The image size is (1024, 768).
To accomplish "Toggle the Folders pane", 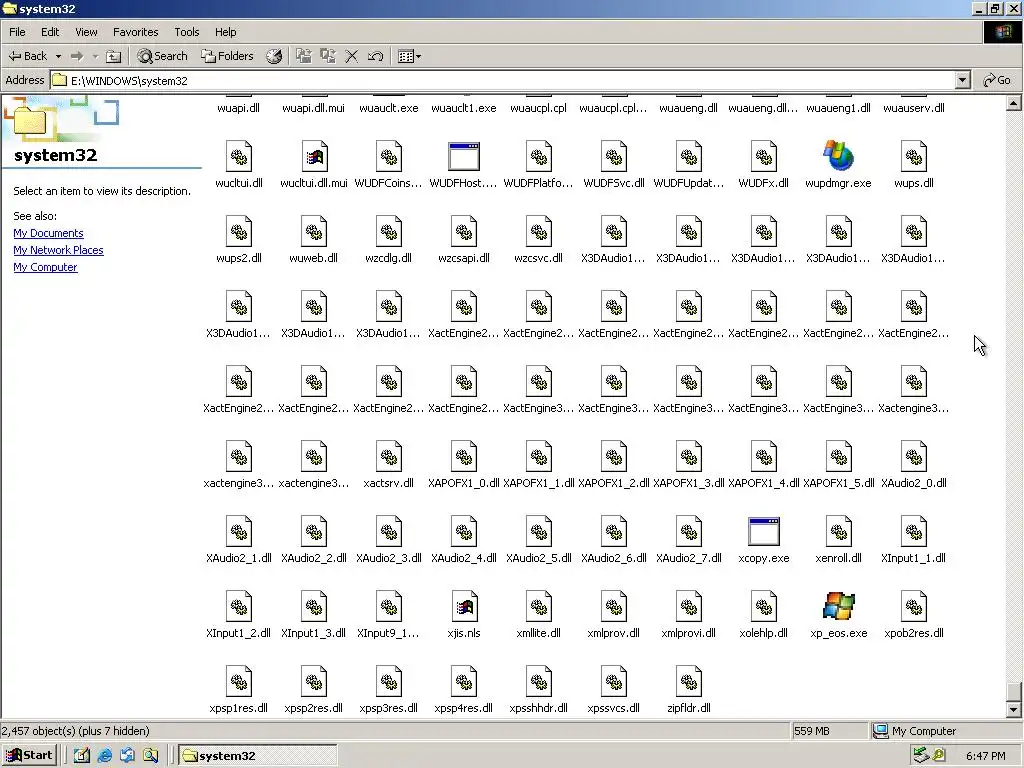I will click(x=227, y=56).
